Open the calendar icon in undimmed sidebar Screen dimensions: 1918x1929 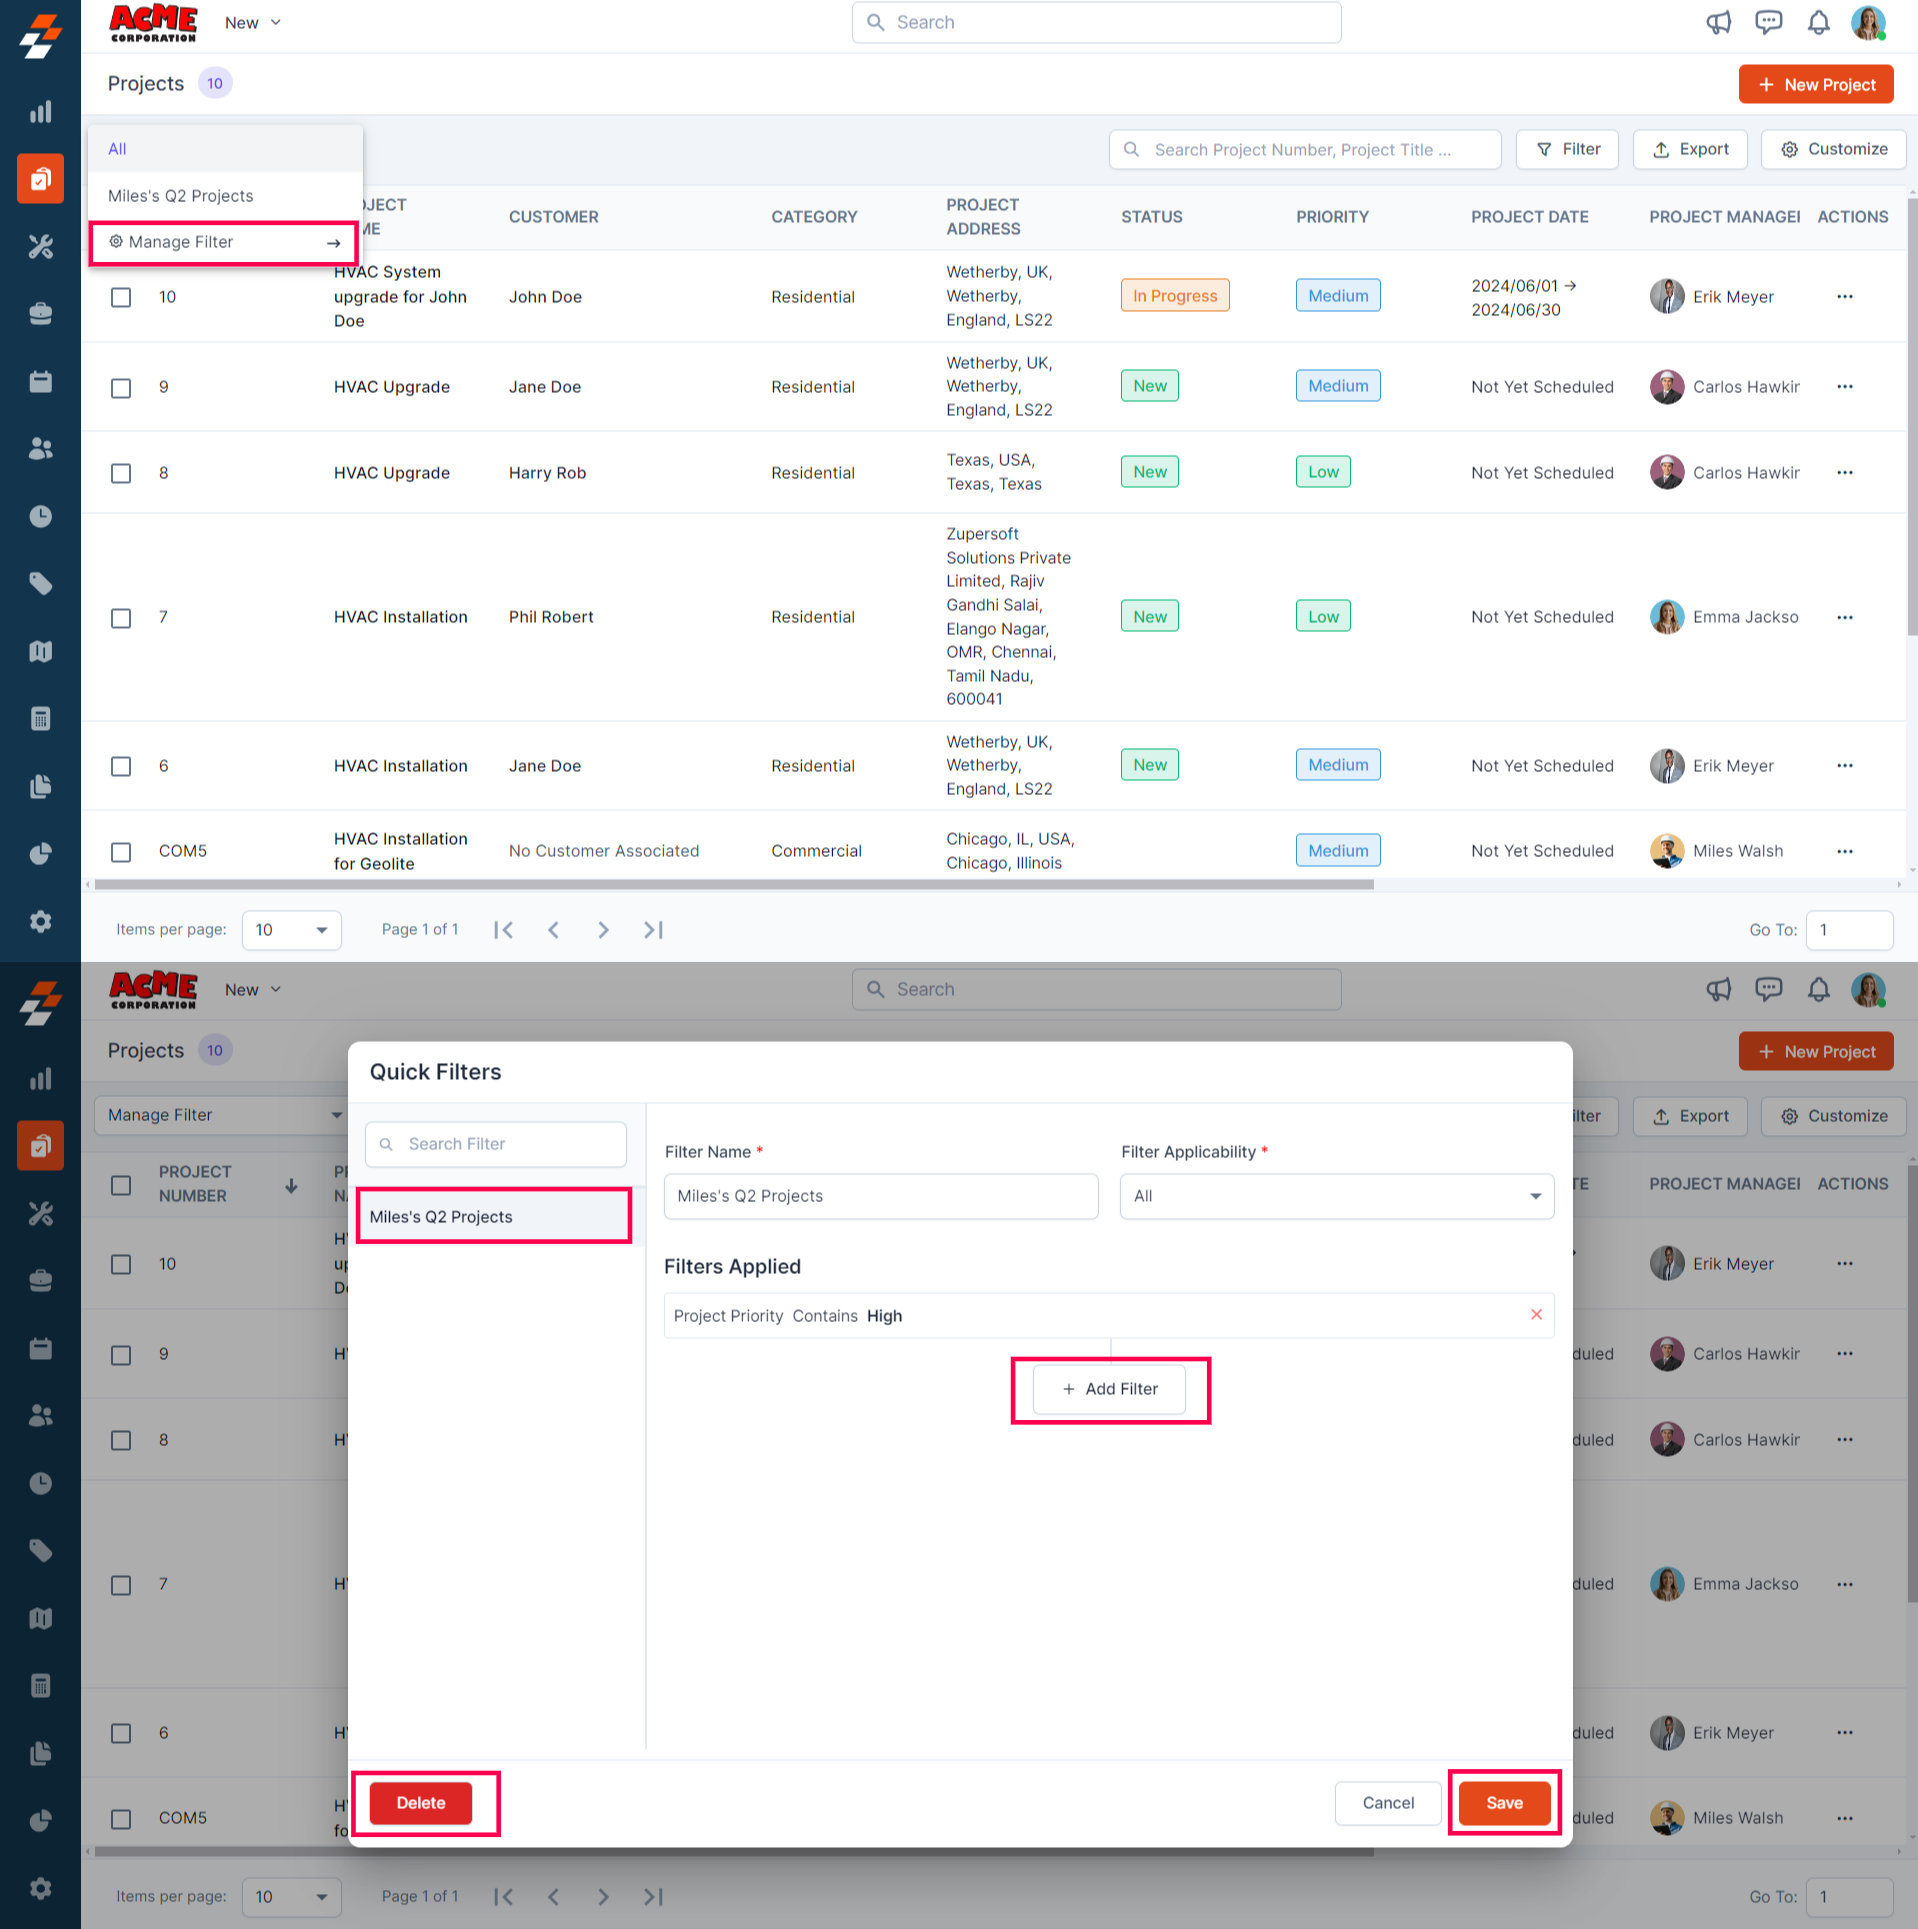click(40, 381)
